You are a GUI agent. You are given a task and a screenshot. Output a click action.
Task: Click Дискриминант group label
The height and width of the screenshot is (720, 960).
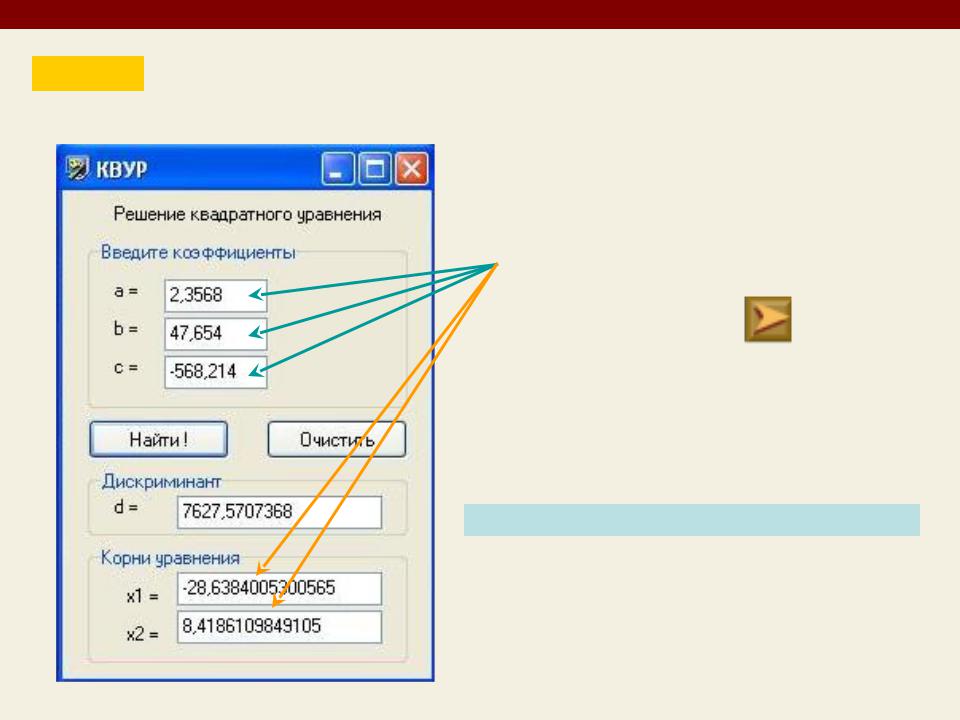tap(161, 481)
